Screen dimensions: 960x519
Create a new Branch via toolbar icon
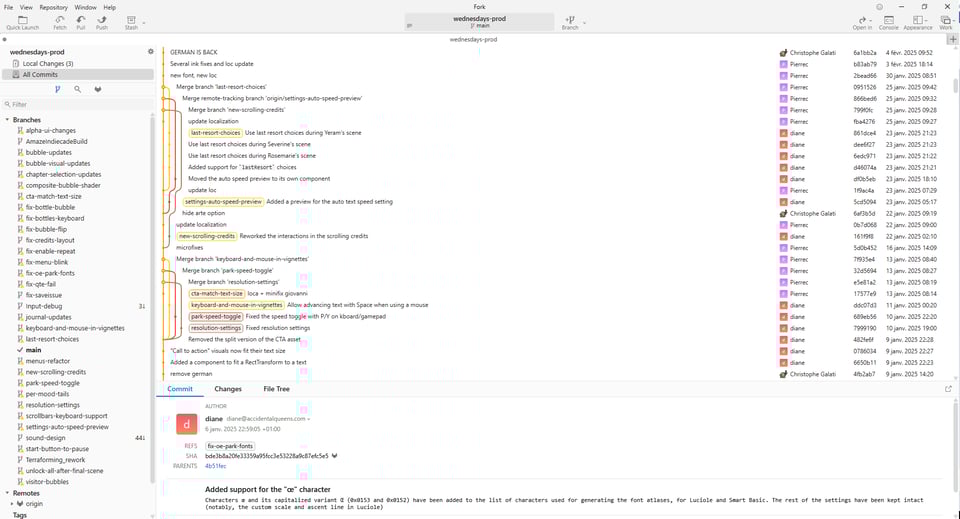(570, 23)
